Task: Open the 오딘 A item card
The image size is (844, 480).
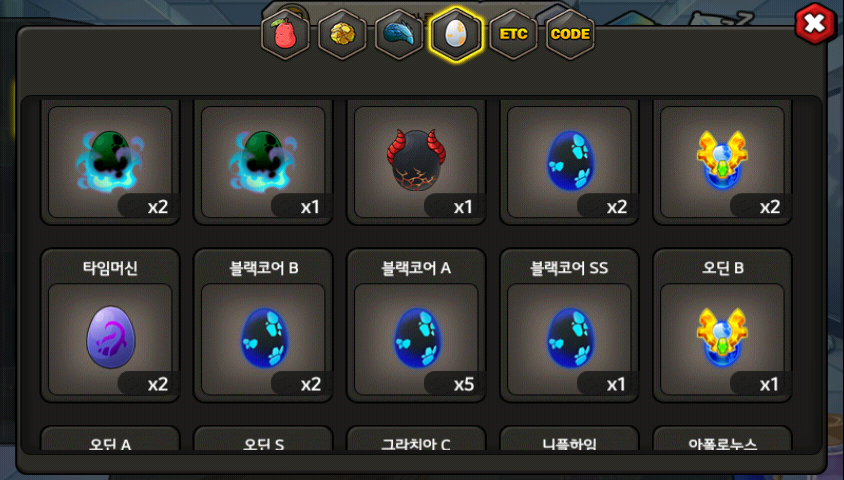Action: pos(110,439)
